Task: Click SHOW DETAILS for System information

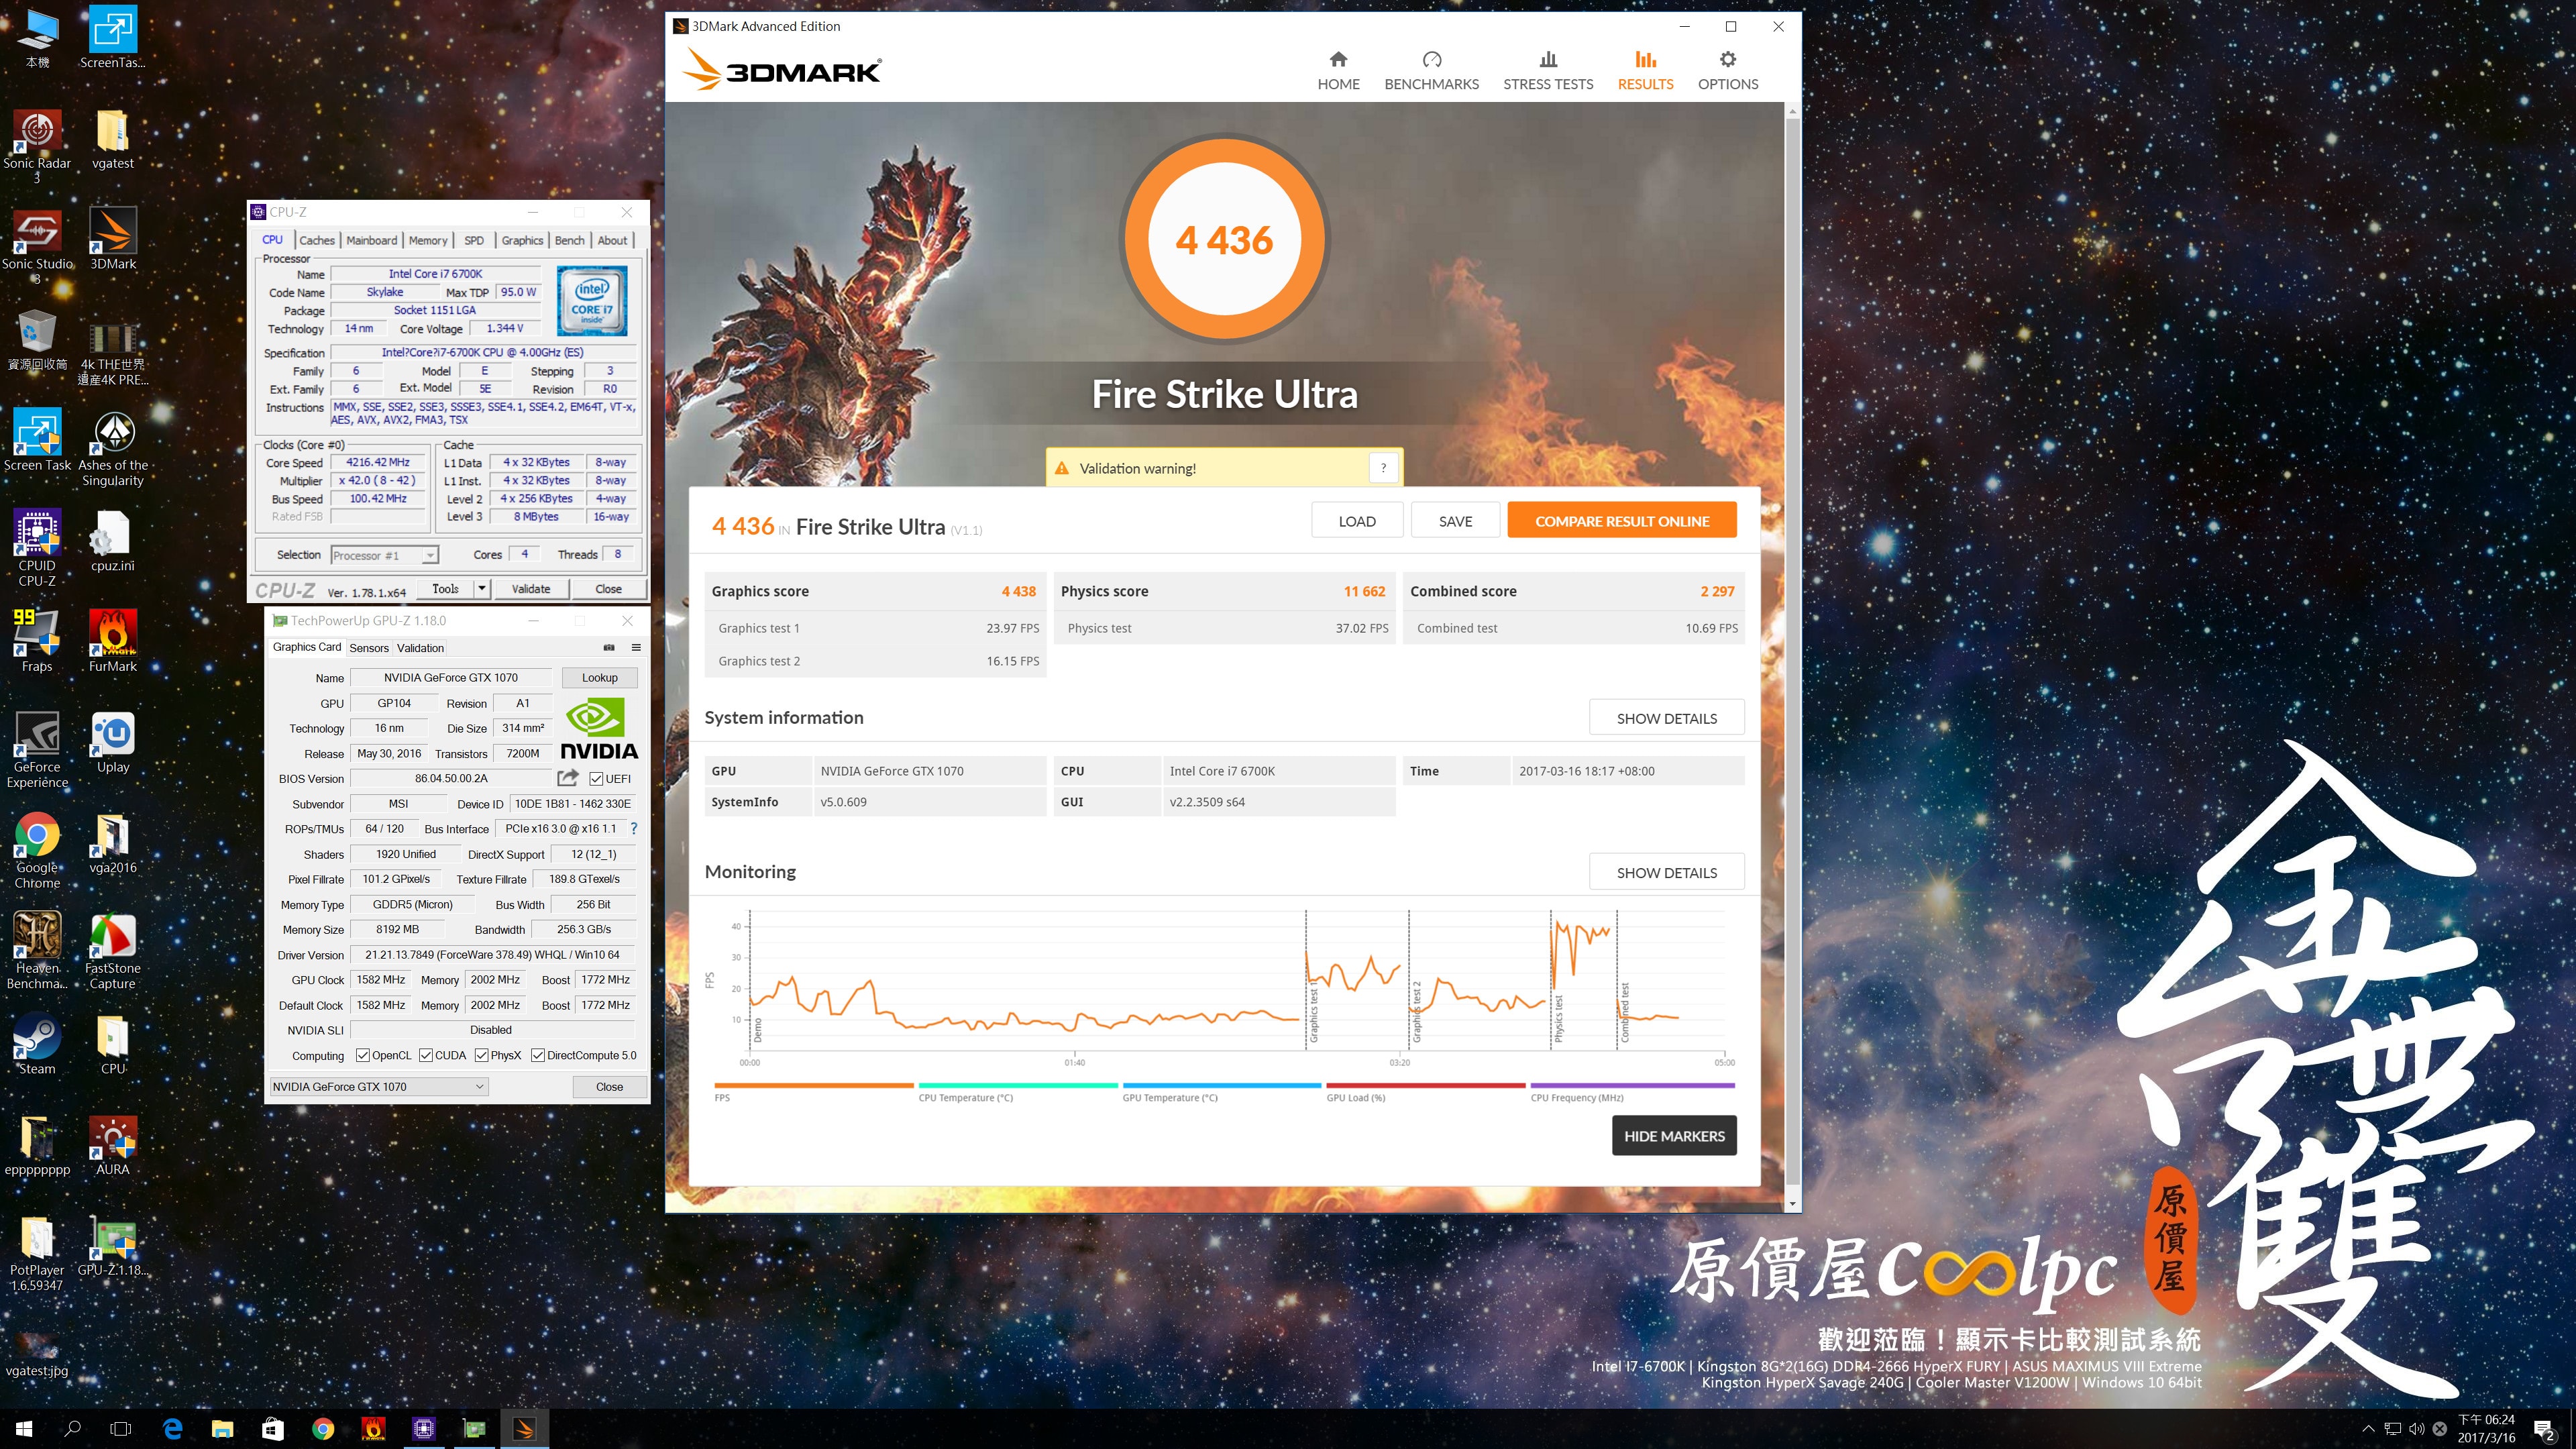Action: point(1666,718)
